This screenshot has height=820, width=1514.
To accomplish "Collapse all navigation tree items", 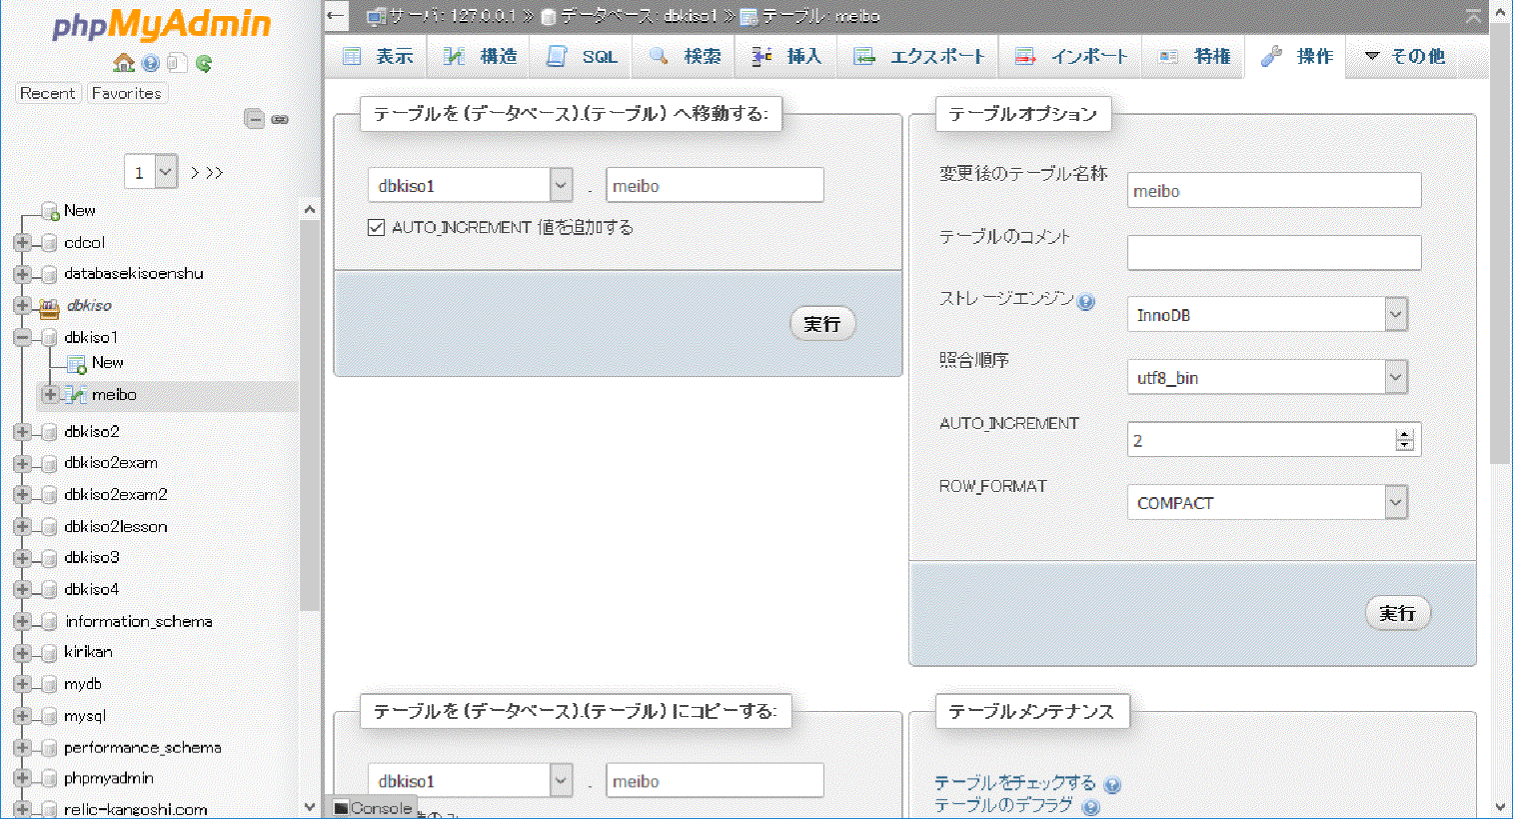I will tap(255, 119).
